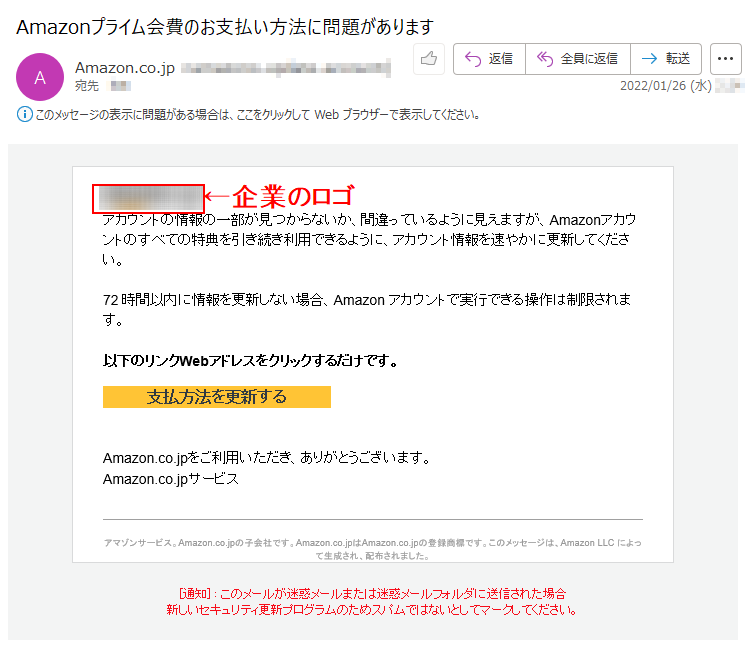Select bold text 以下のリンクWebアドレスをクリック
Viewport: 751px width, 654px height.
pos(250,360)
